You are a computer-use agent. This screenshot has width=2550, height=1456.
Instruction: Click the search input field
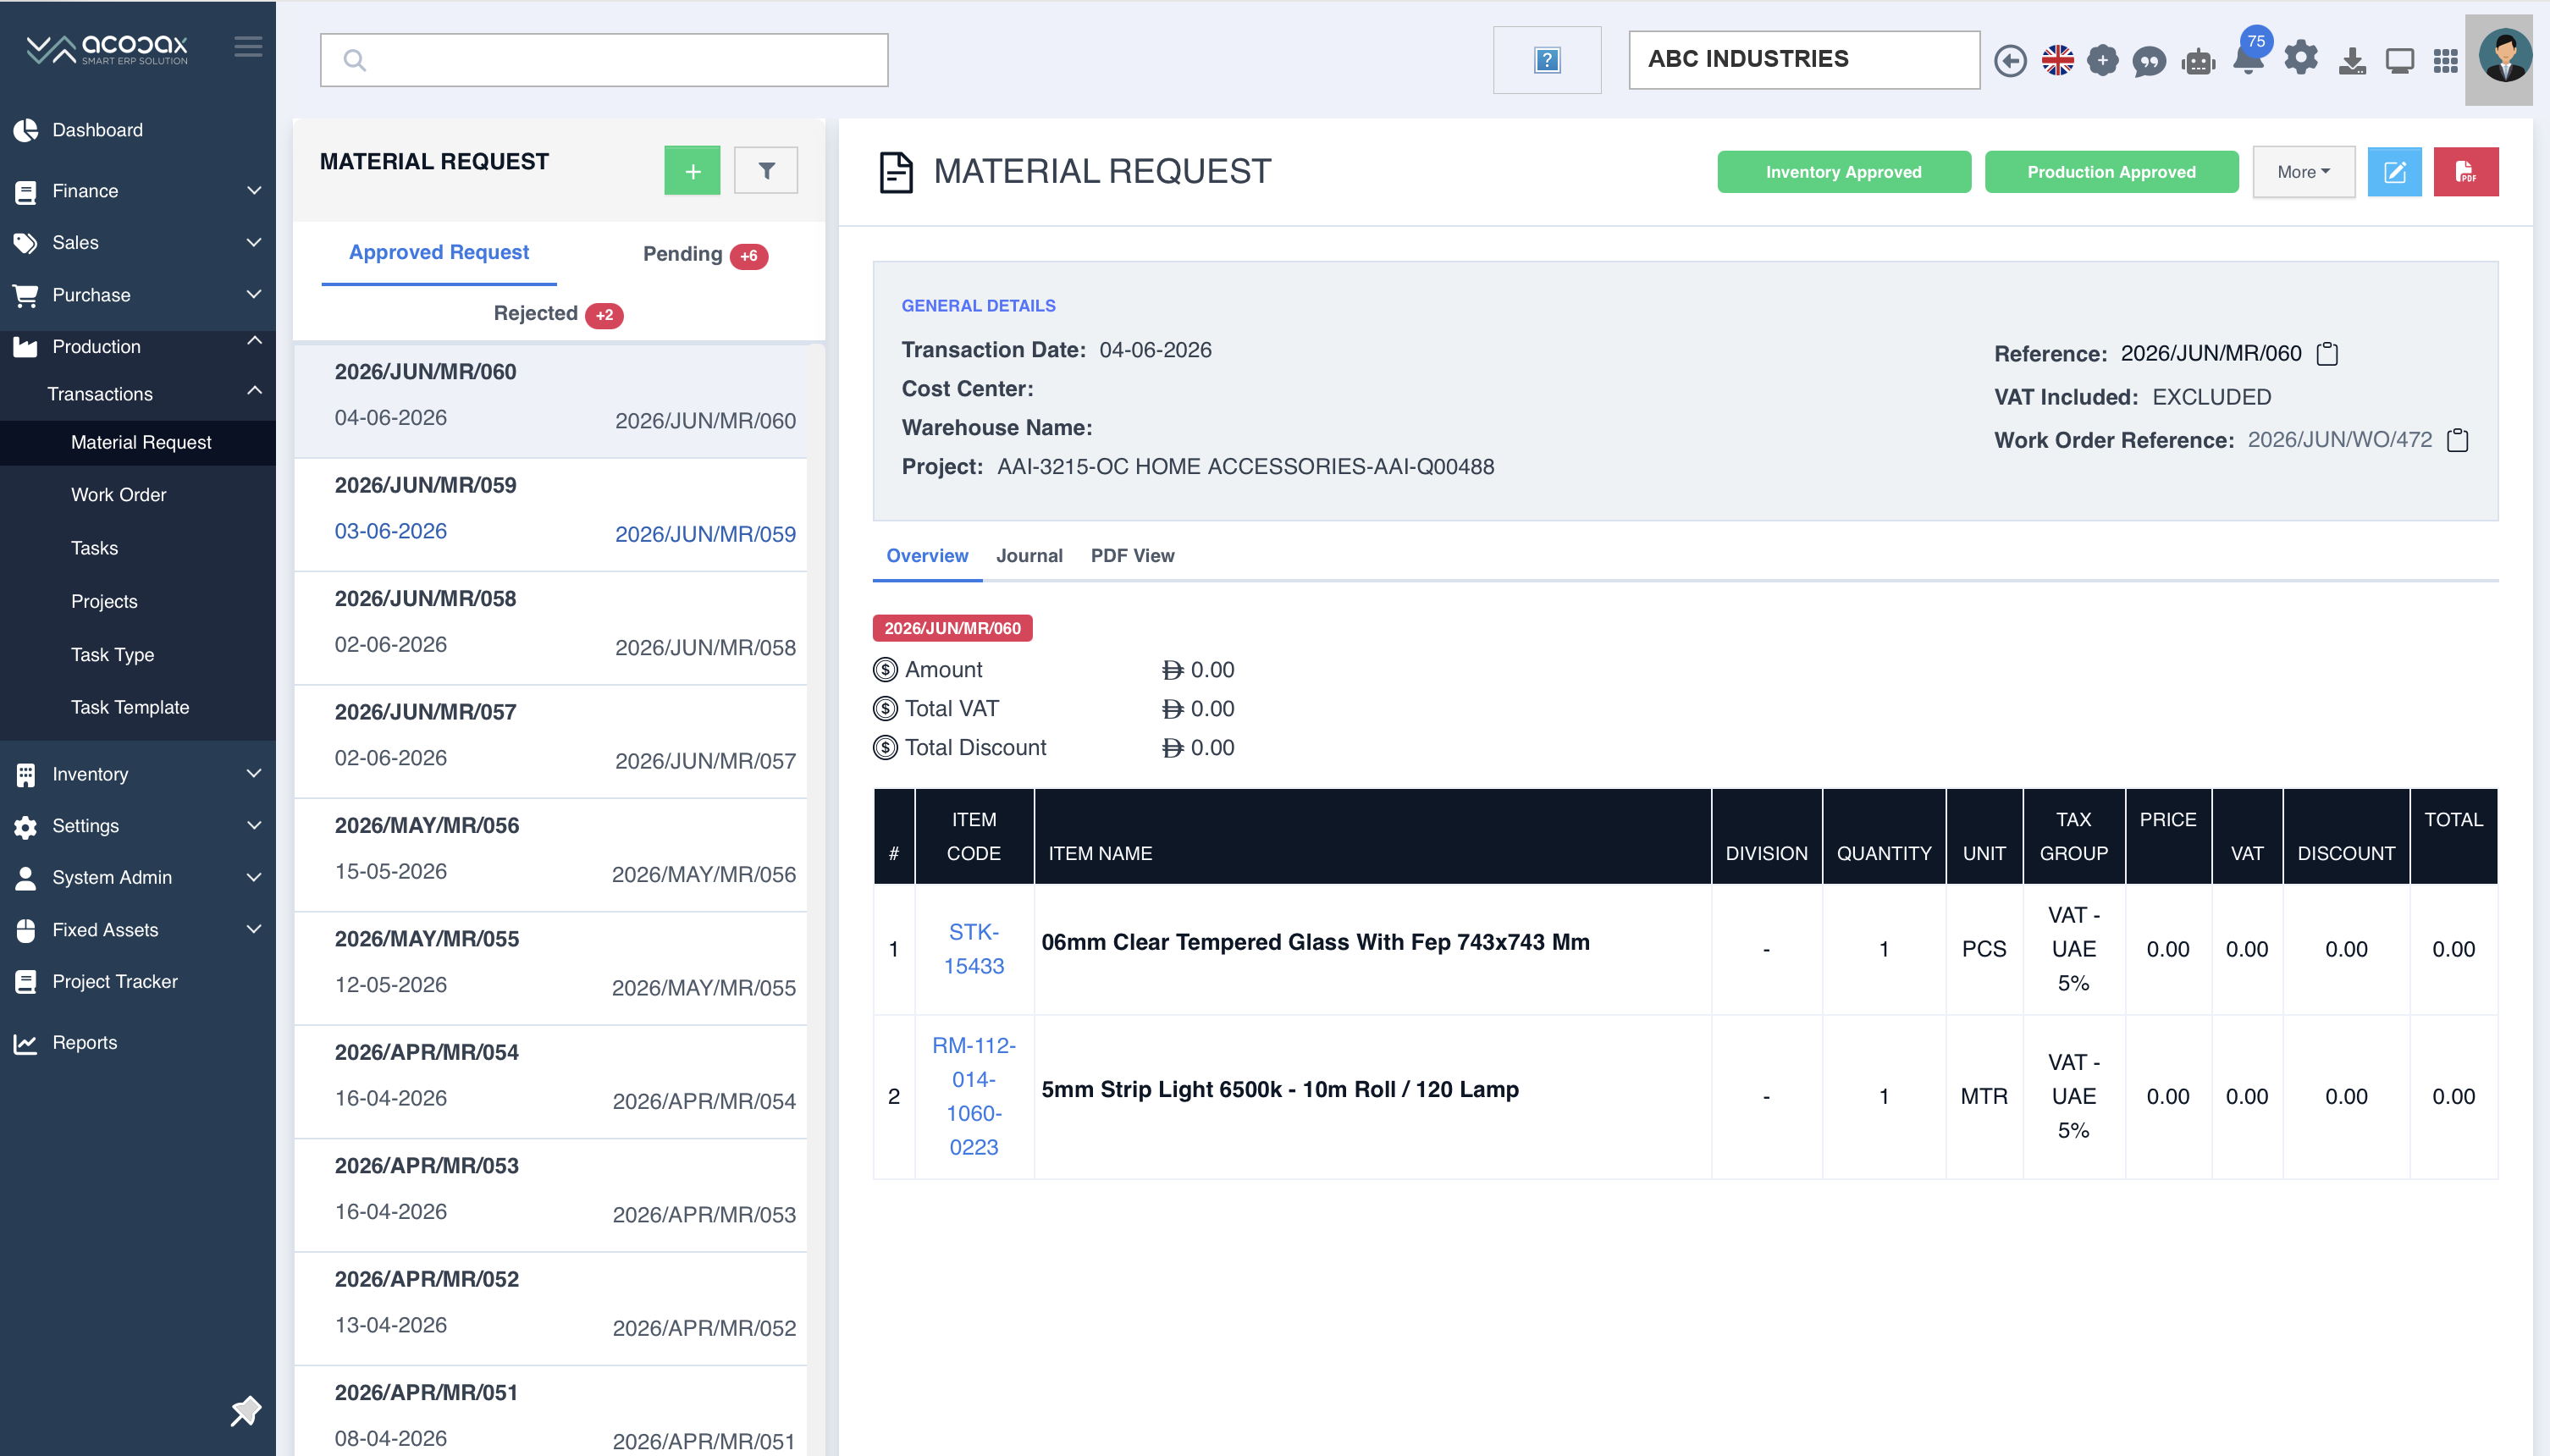tap(603, 60)
